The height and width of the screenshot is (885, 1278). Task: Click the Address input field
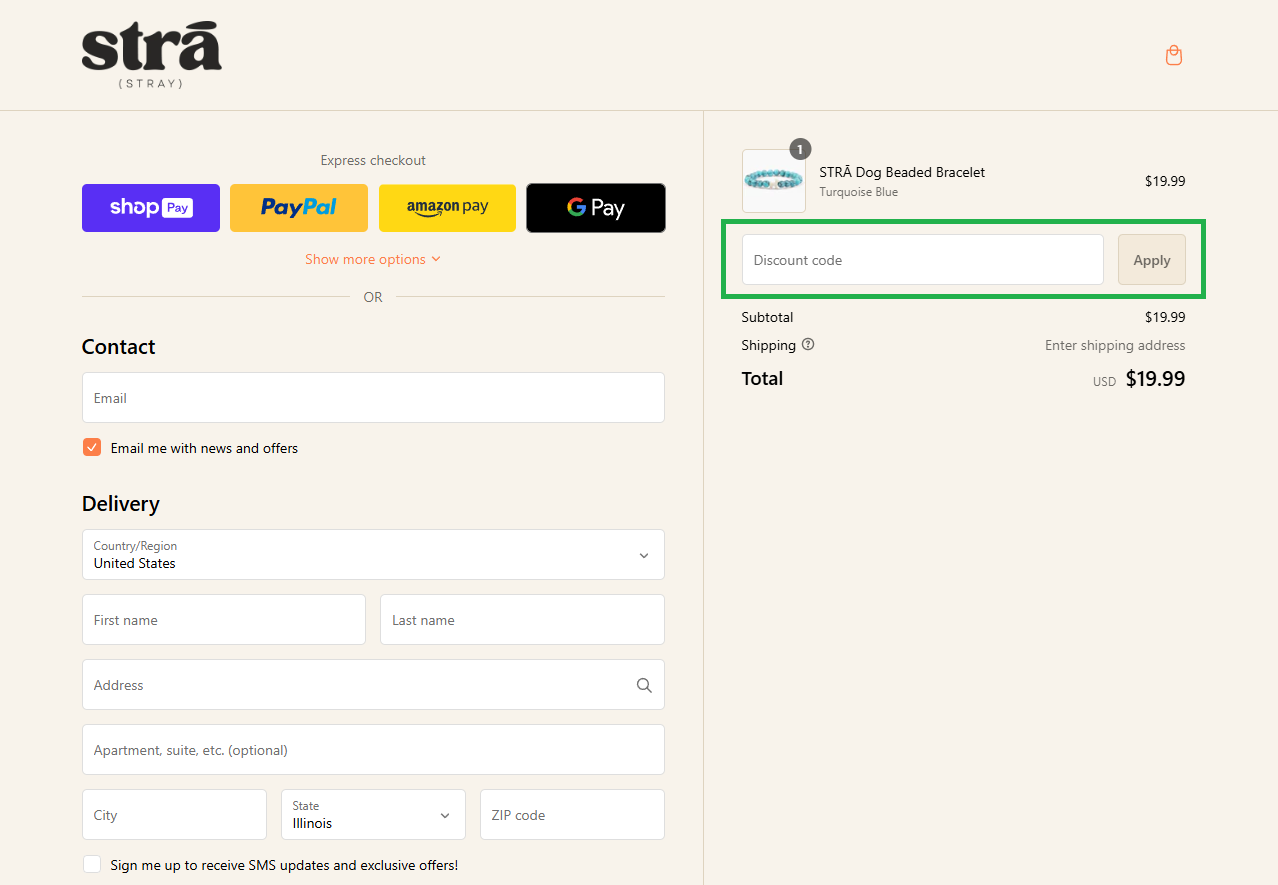pos(373,685)
